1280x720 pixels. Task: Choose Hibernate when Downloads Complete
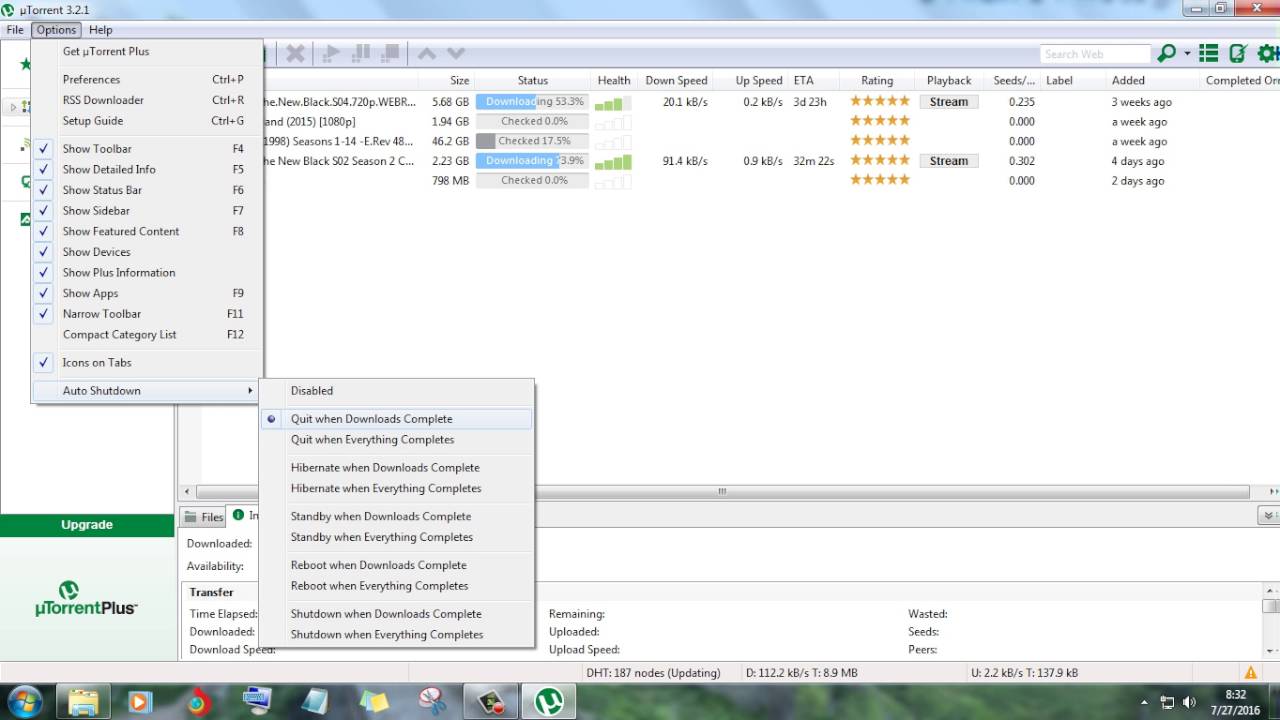pos(396,468)
